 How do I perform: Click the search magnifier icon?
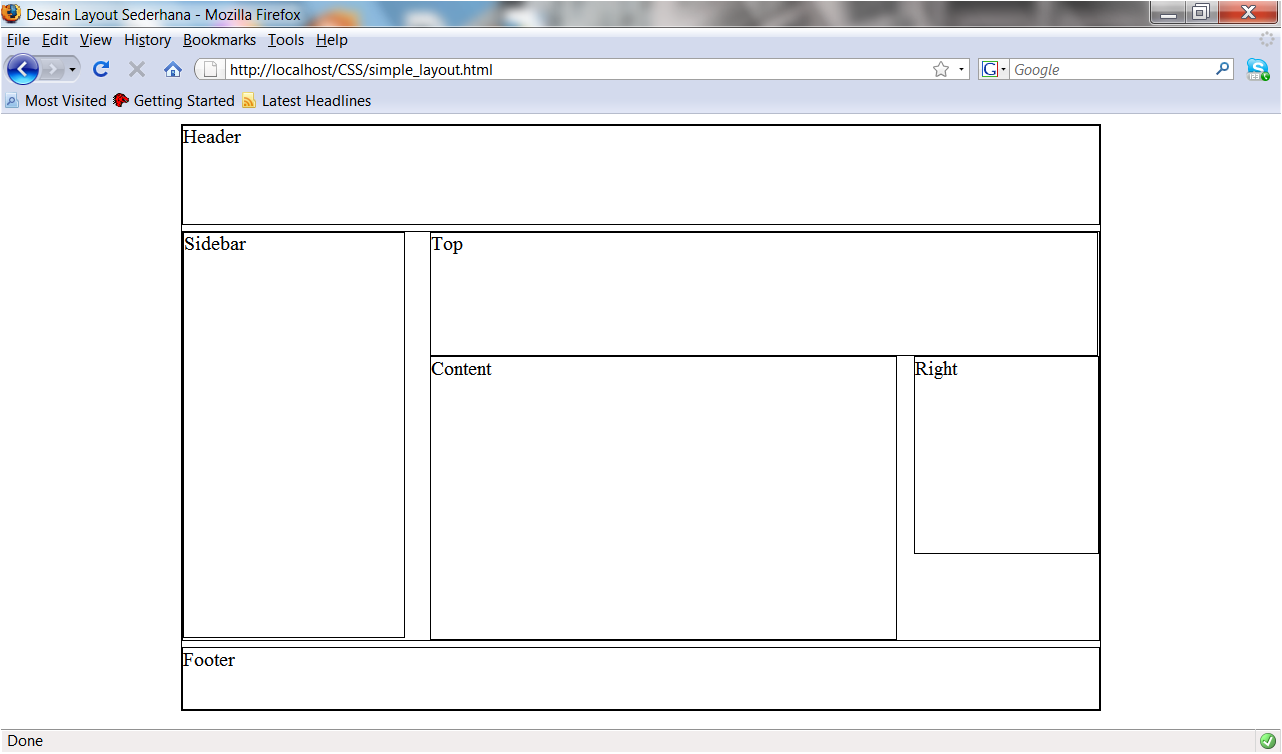(x=1222, y=69)
